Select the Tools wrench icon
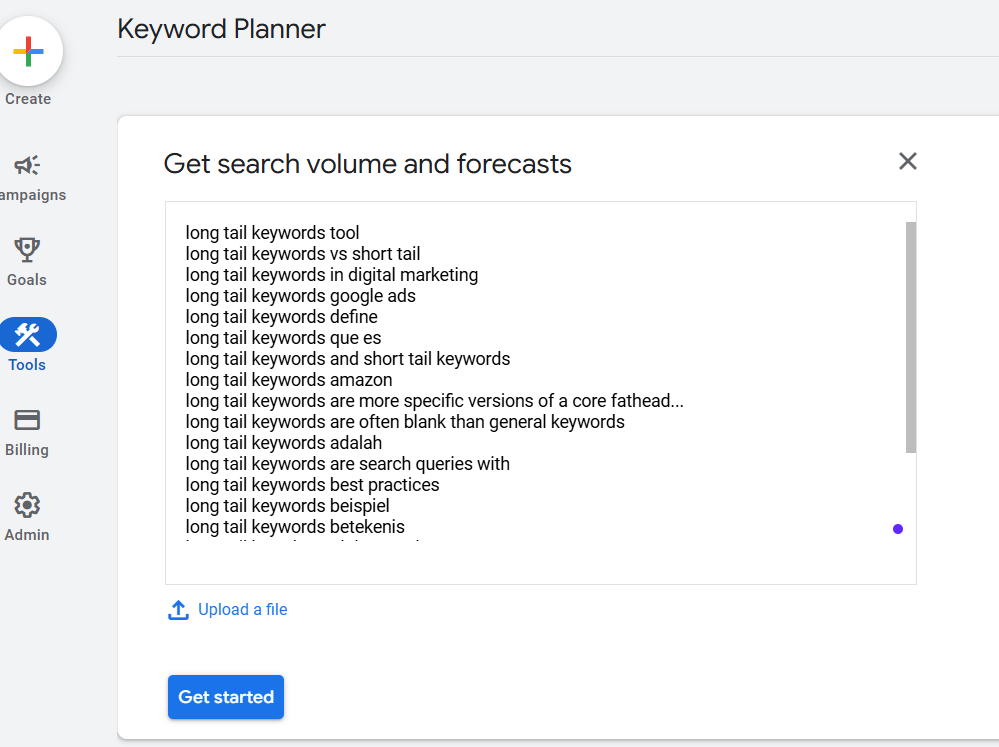 point(28,335)
